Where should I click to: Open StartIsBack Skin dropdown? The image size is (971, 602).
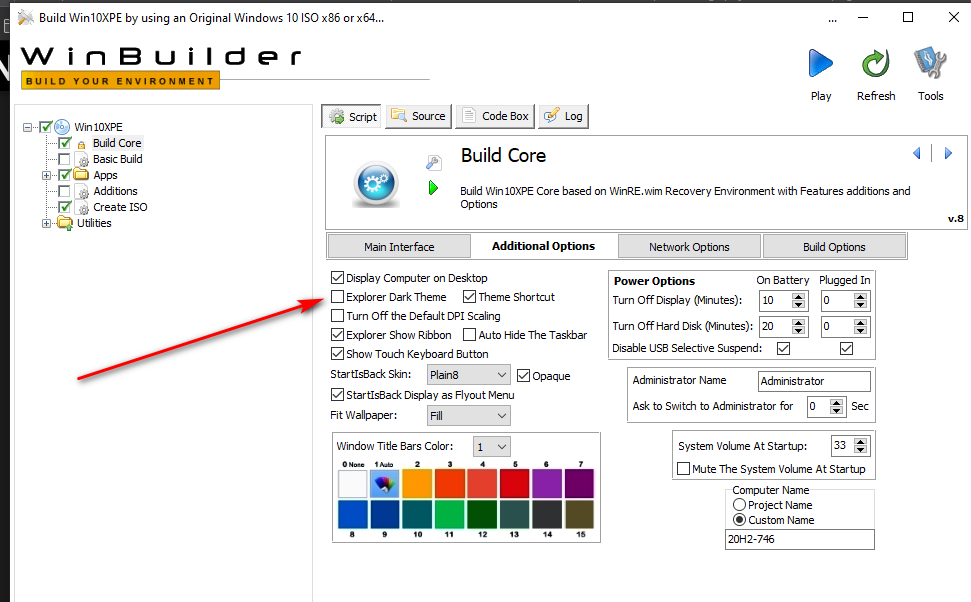(x=469, y=375)
